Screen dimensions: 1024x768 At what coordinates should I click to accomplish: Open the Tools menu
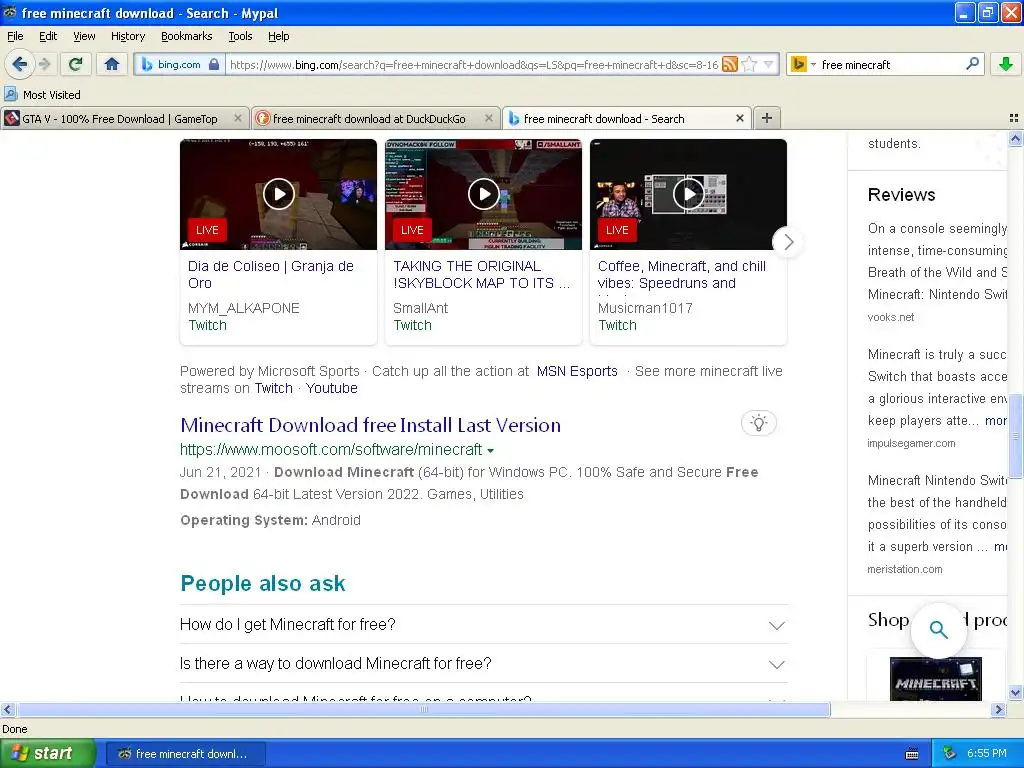click(x=240, y=36)
